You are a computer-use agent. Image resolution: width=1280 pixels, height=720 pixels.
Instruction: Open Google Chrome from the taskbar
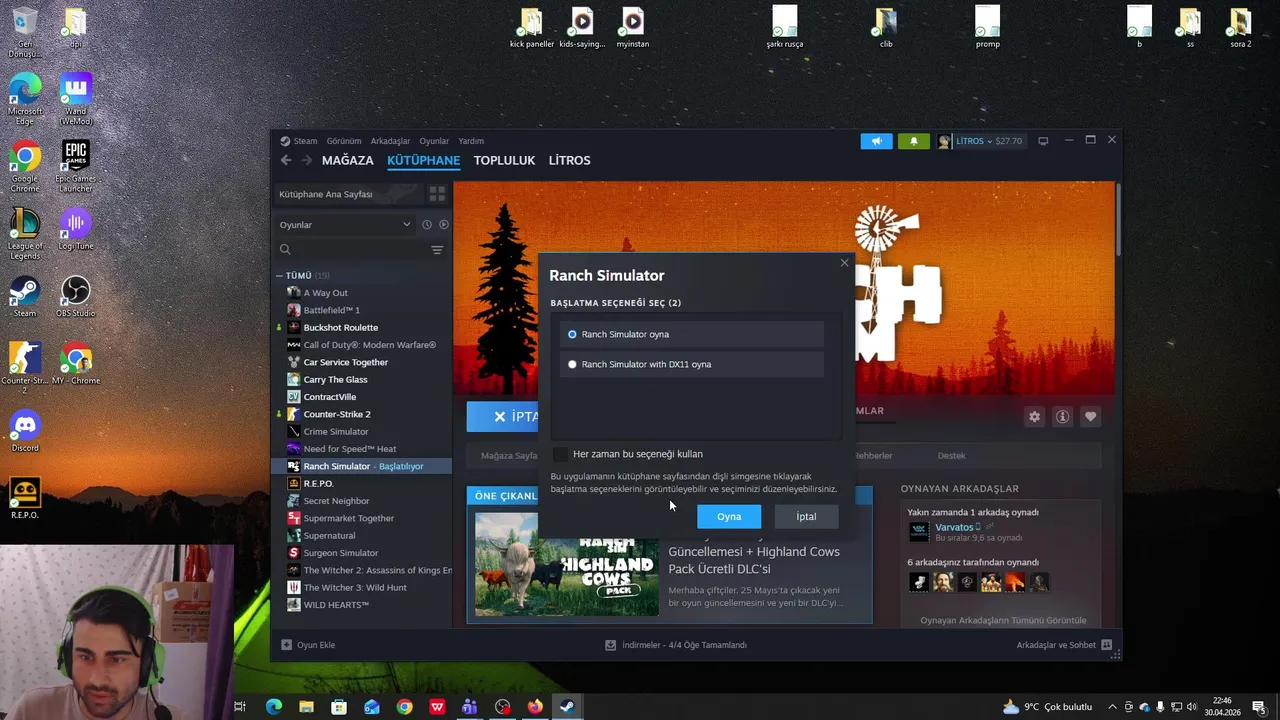point(404,707)
